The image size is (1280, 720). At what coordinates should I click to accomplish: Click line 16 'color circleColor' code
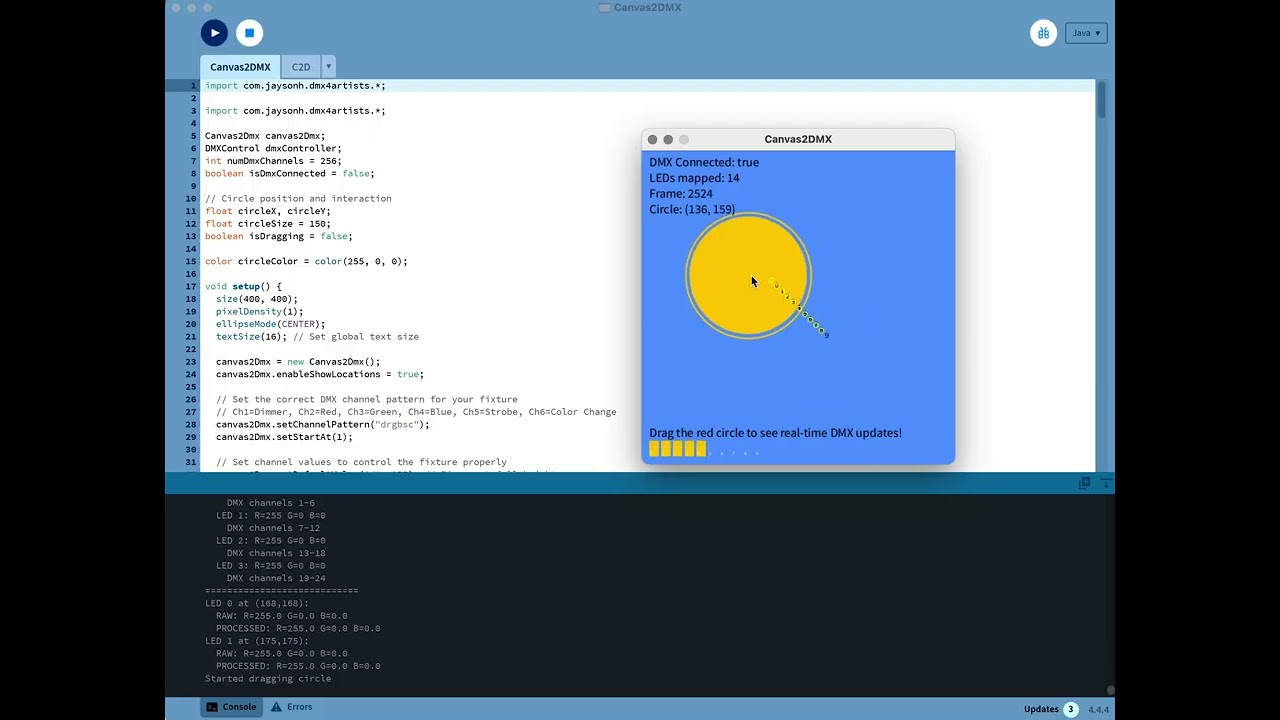pyautogui.click(x=306, y=261)
